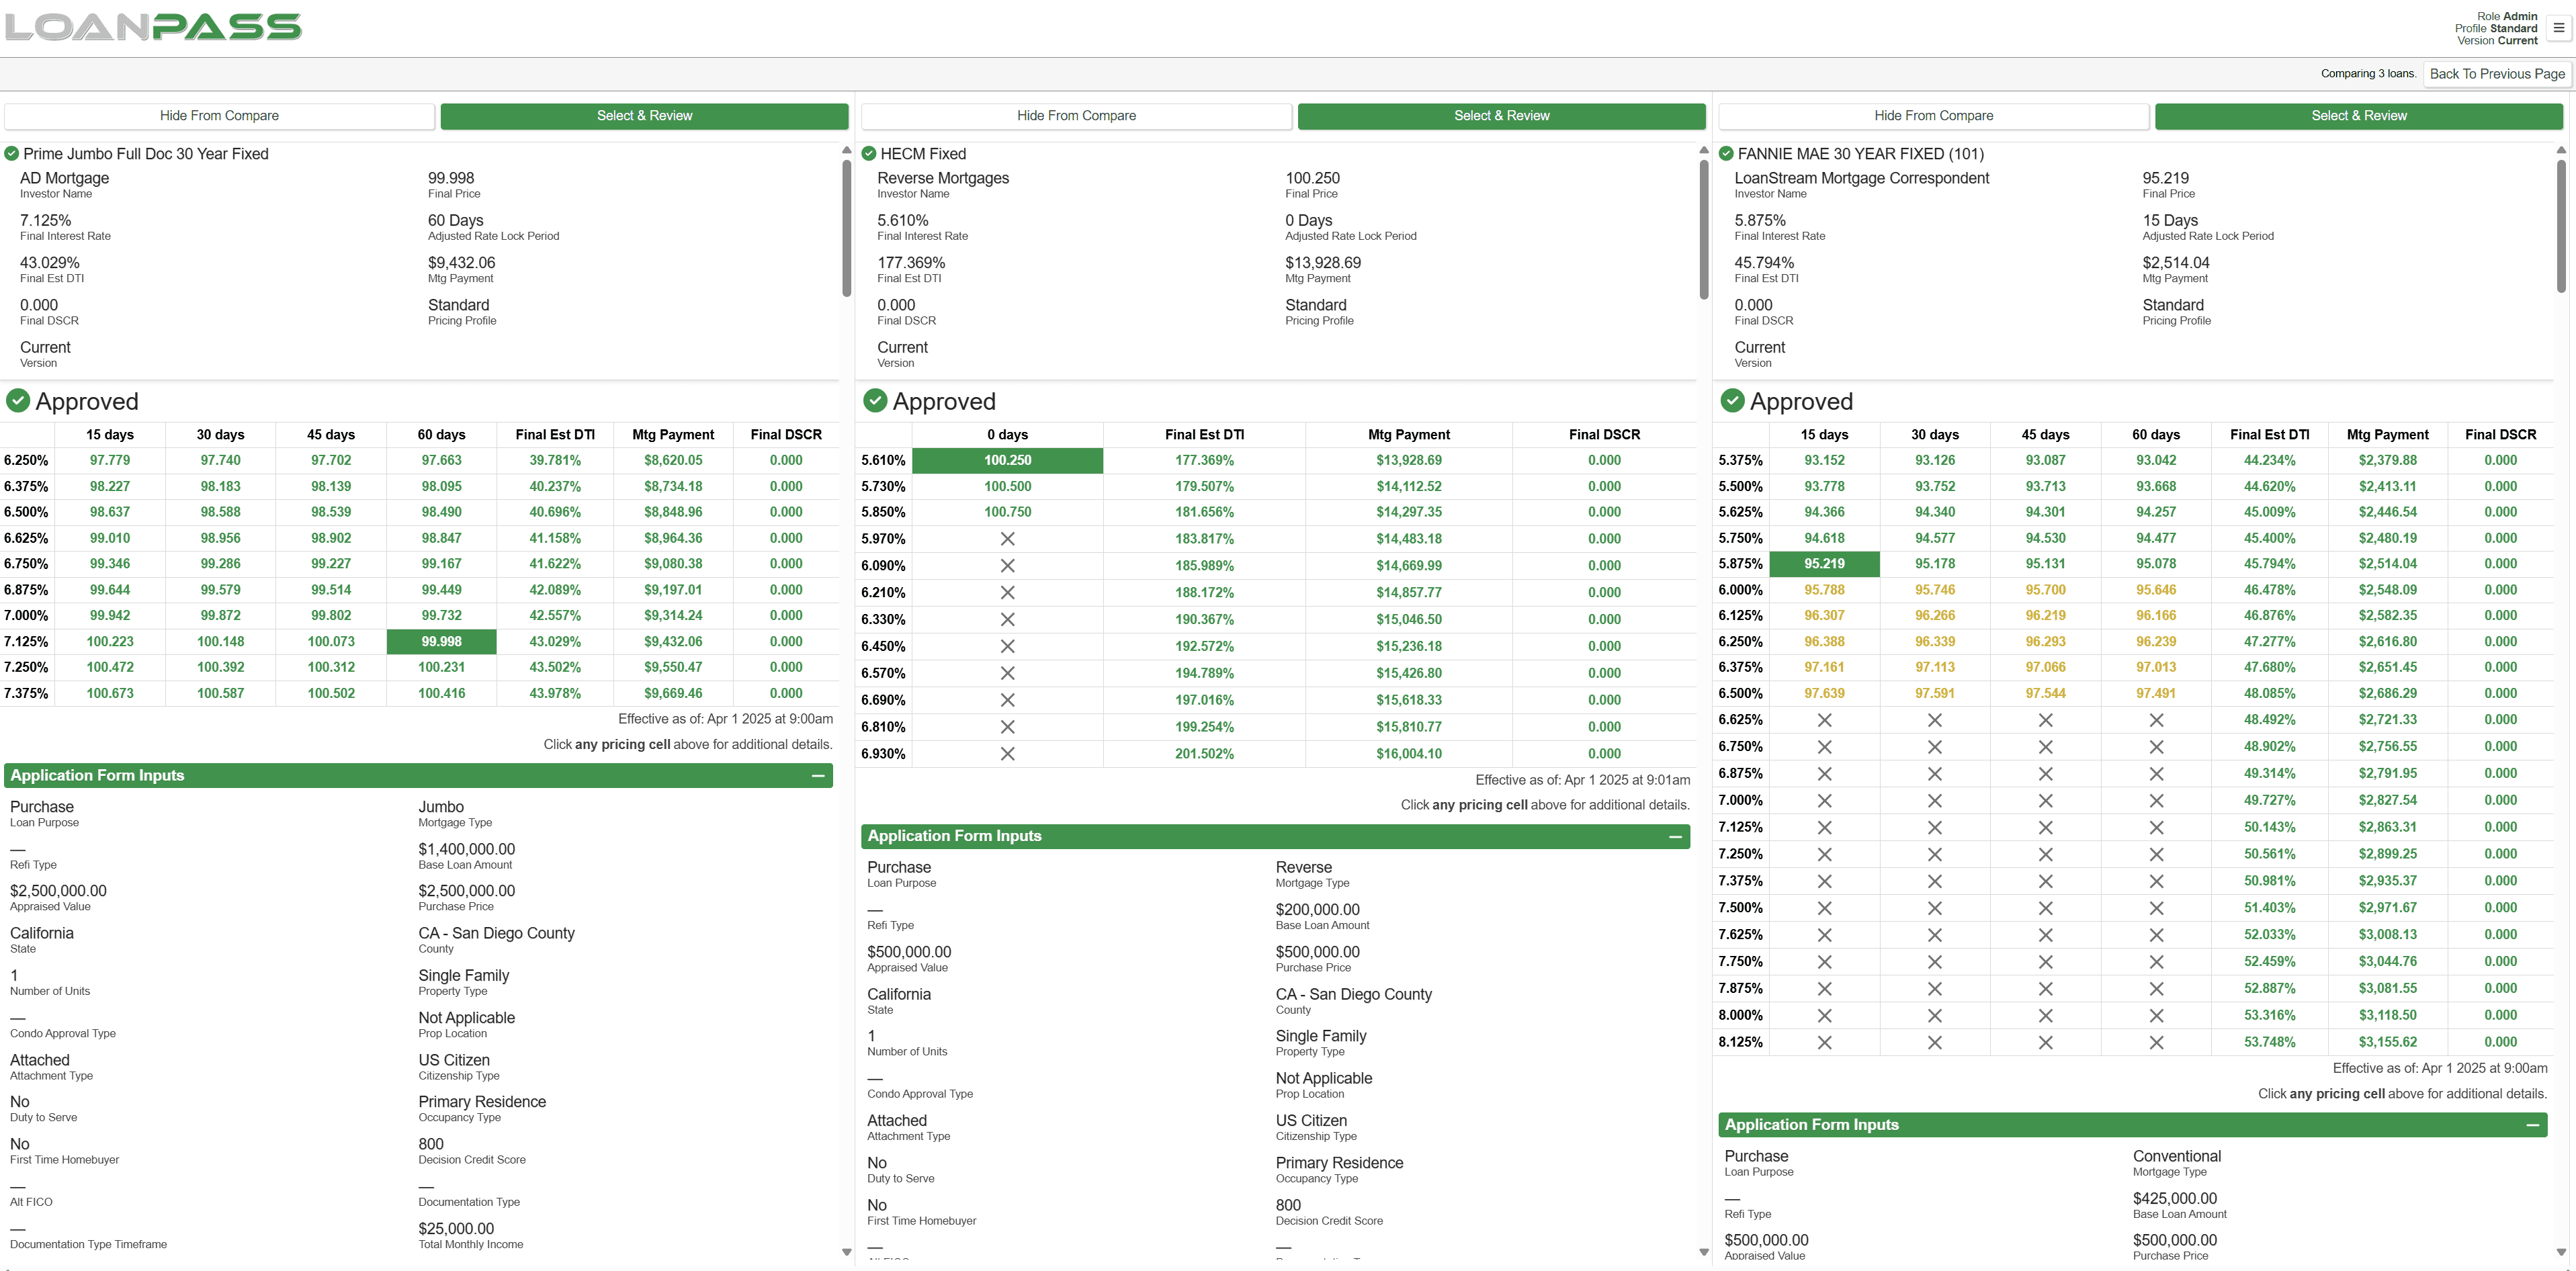Click green check icon beside HECM Fixed

(869, 154)
